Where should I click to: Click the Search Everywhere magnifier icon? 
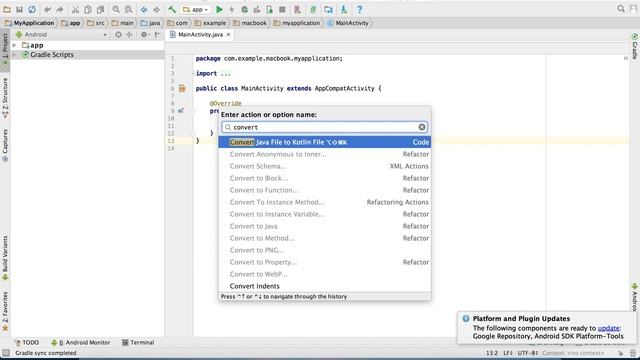tap(621, 9)
